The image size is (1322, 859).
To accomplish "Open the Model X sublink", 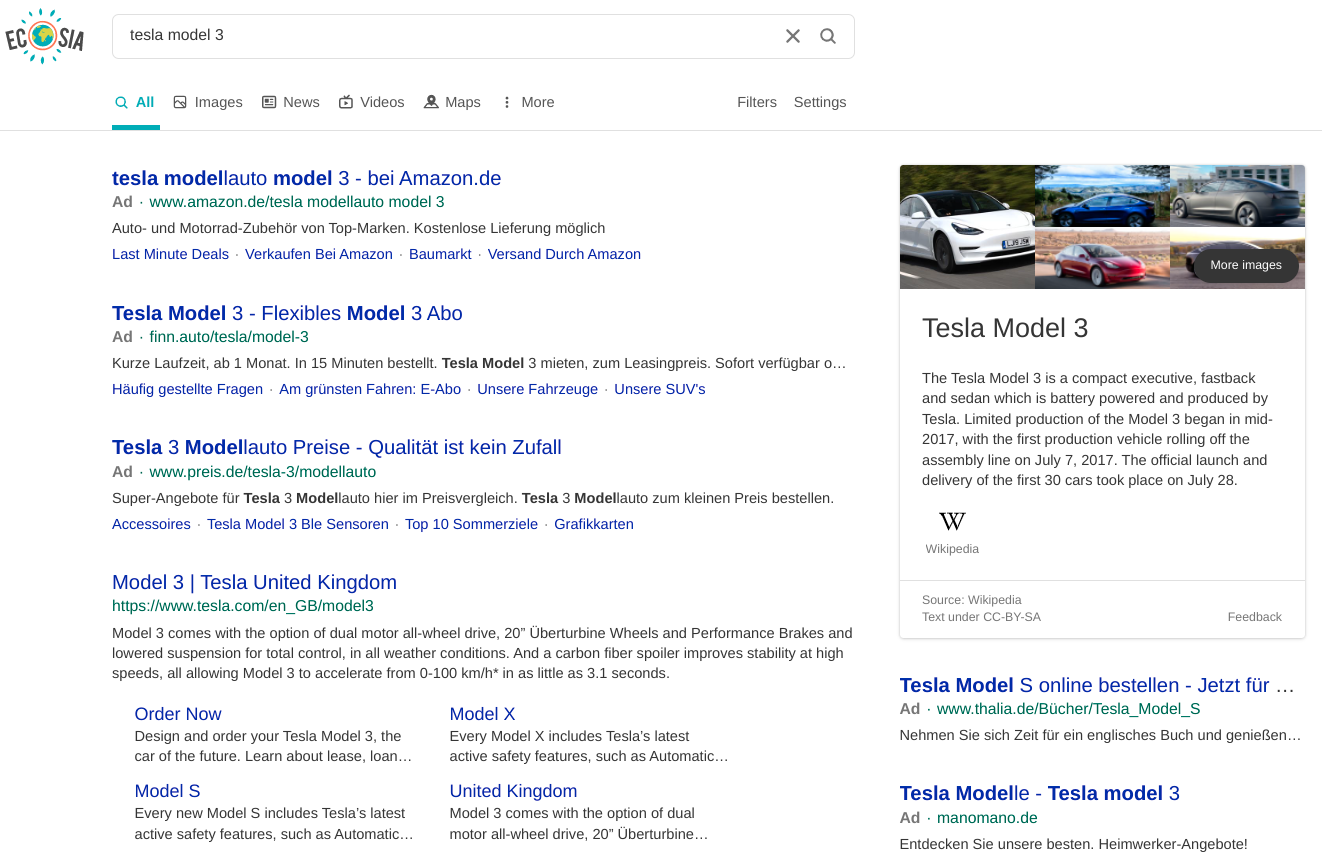I will 482,714.
